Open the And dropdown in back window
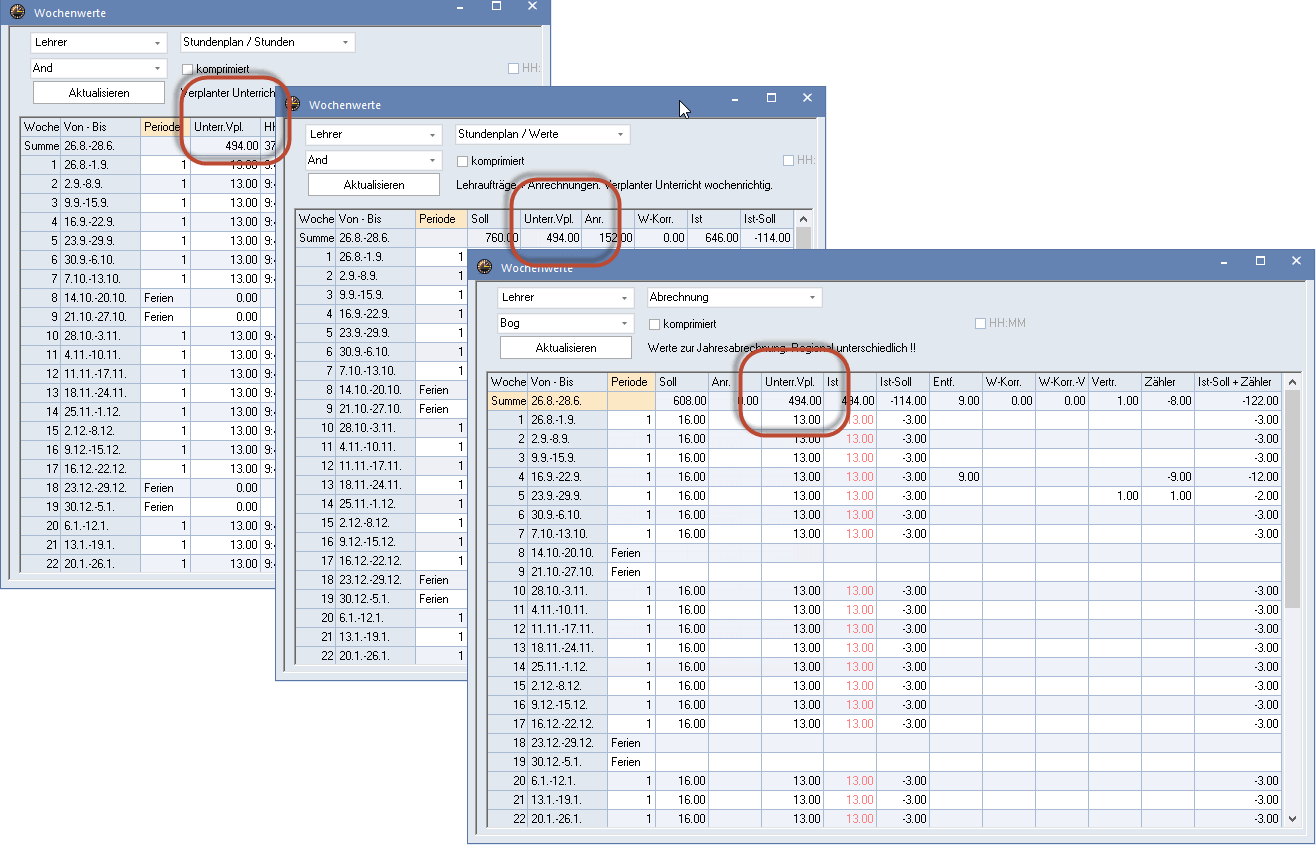Image resolution: width=1316 pixels, height=845 pixels. (x=98, y=68)
